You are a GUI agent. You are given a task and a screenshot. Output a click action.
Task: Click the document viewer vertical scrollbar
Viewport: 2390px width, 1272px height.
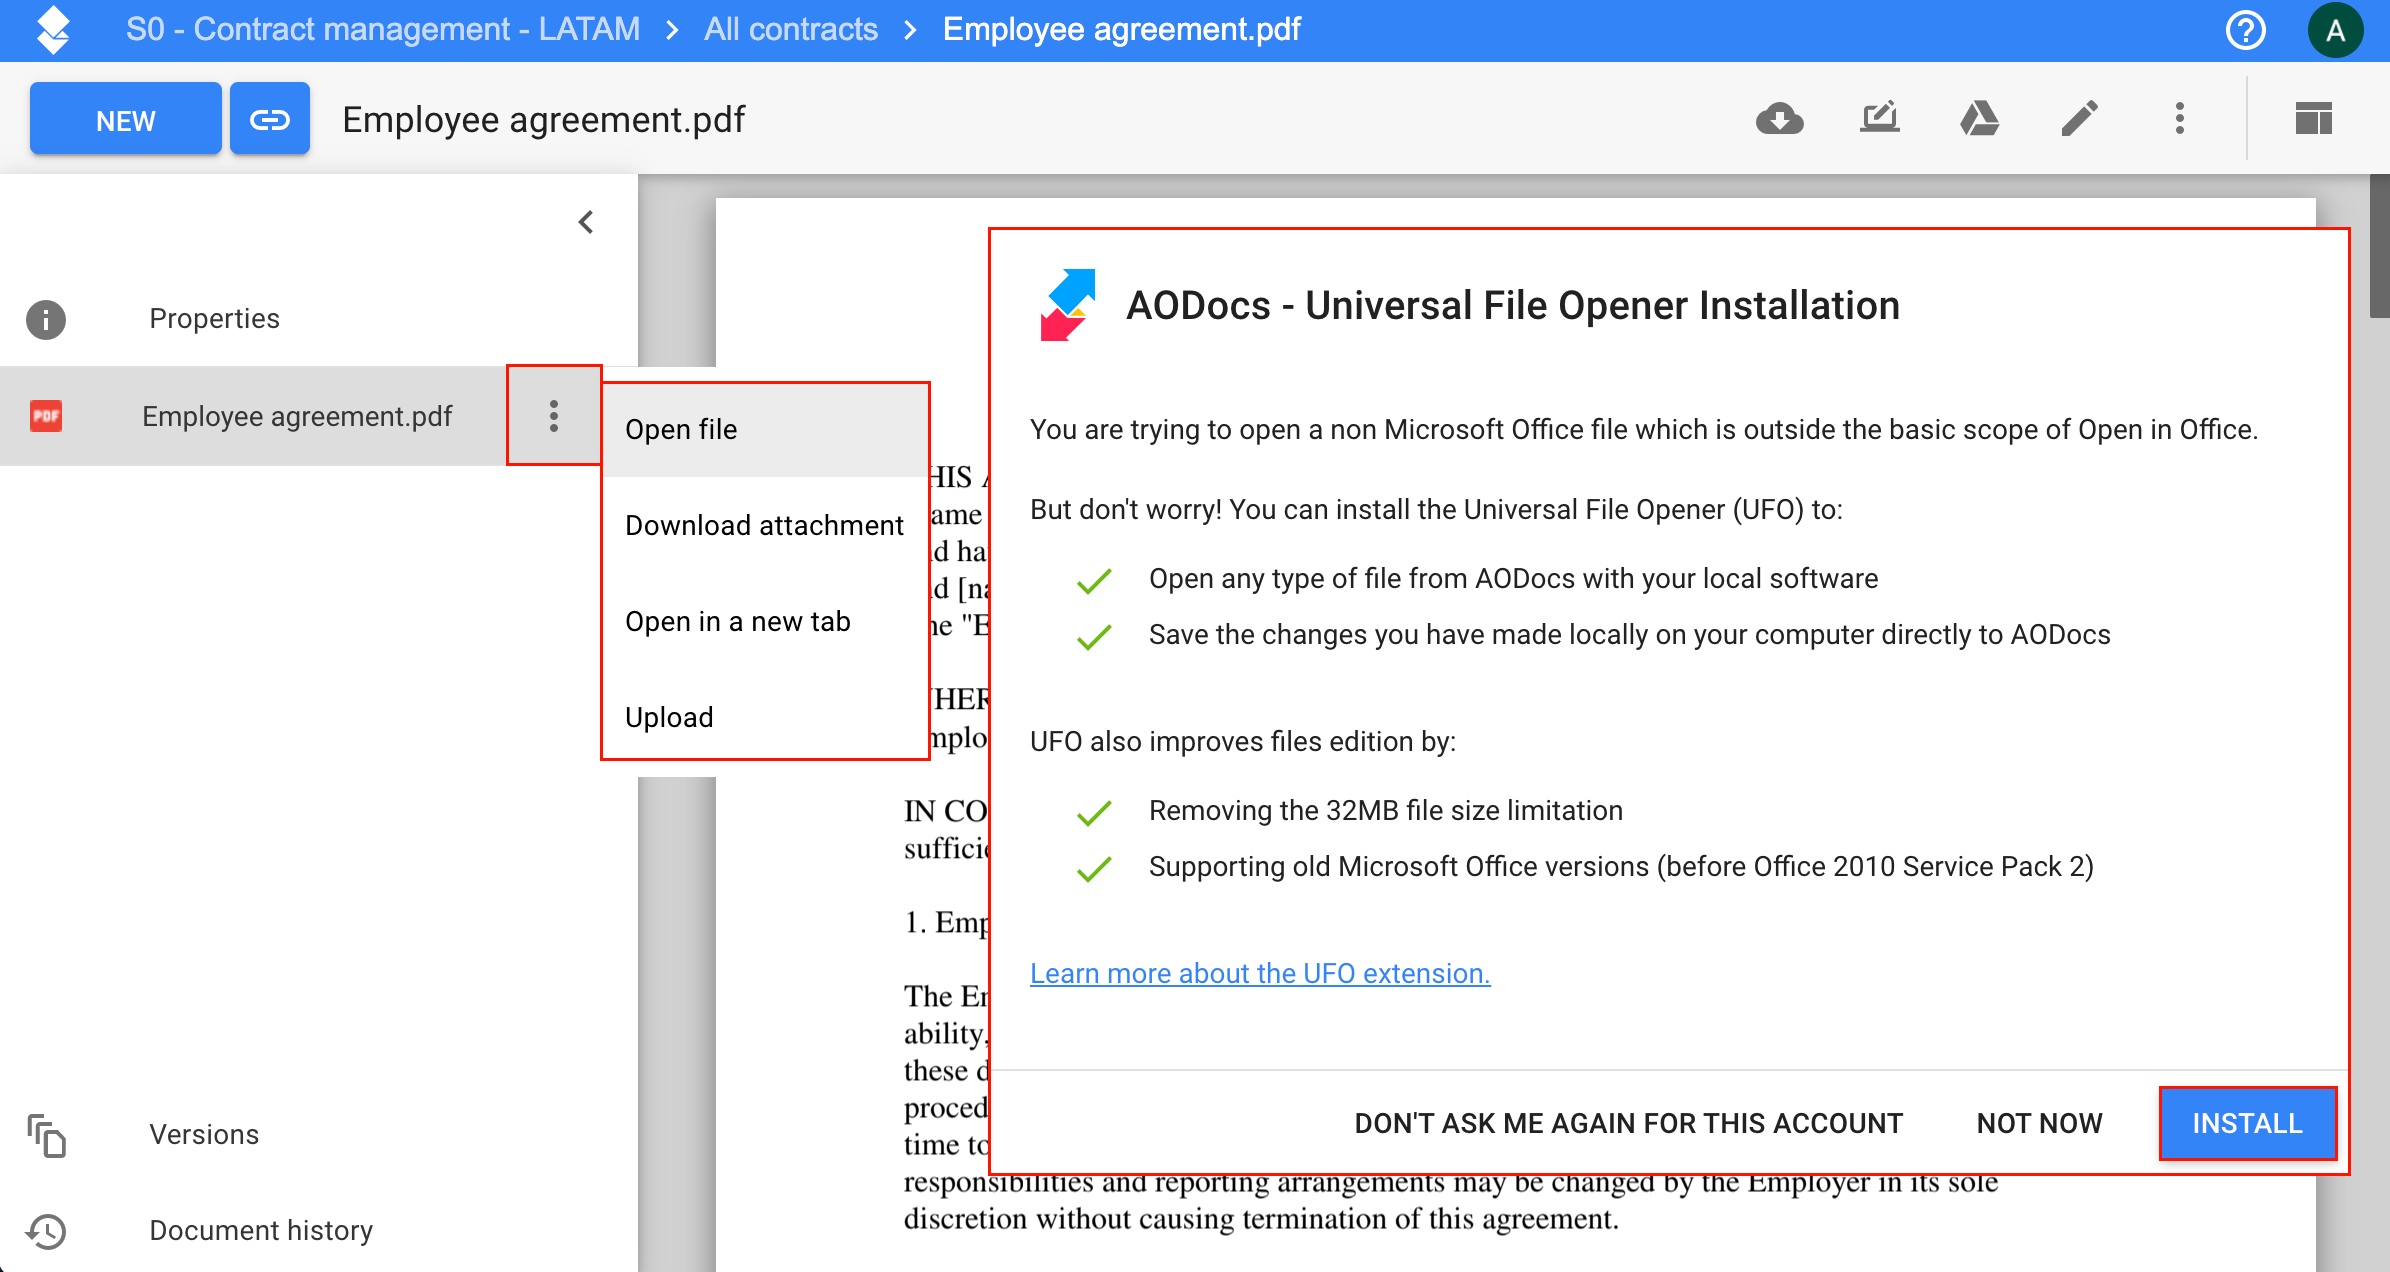tap(2379, 246)
